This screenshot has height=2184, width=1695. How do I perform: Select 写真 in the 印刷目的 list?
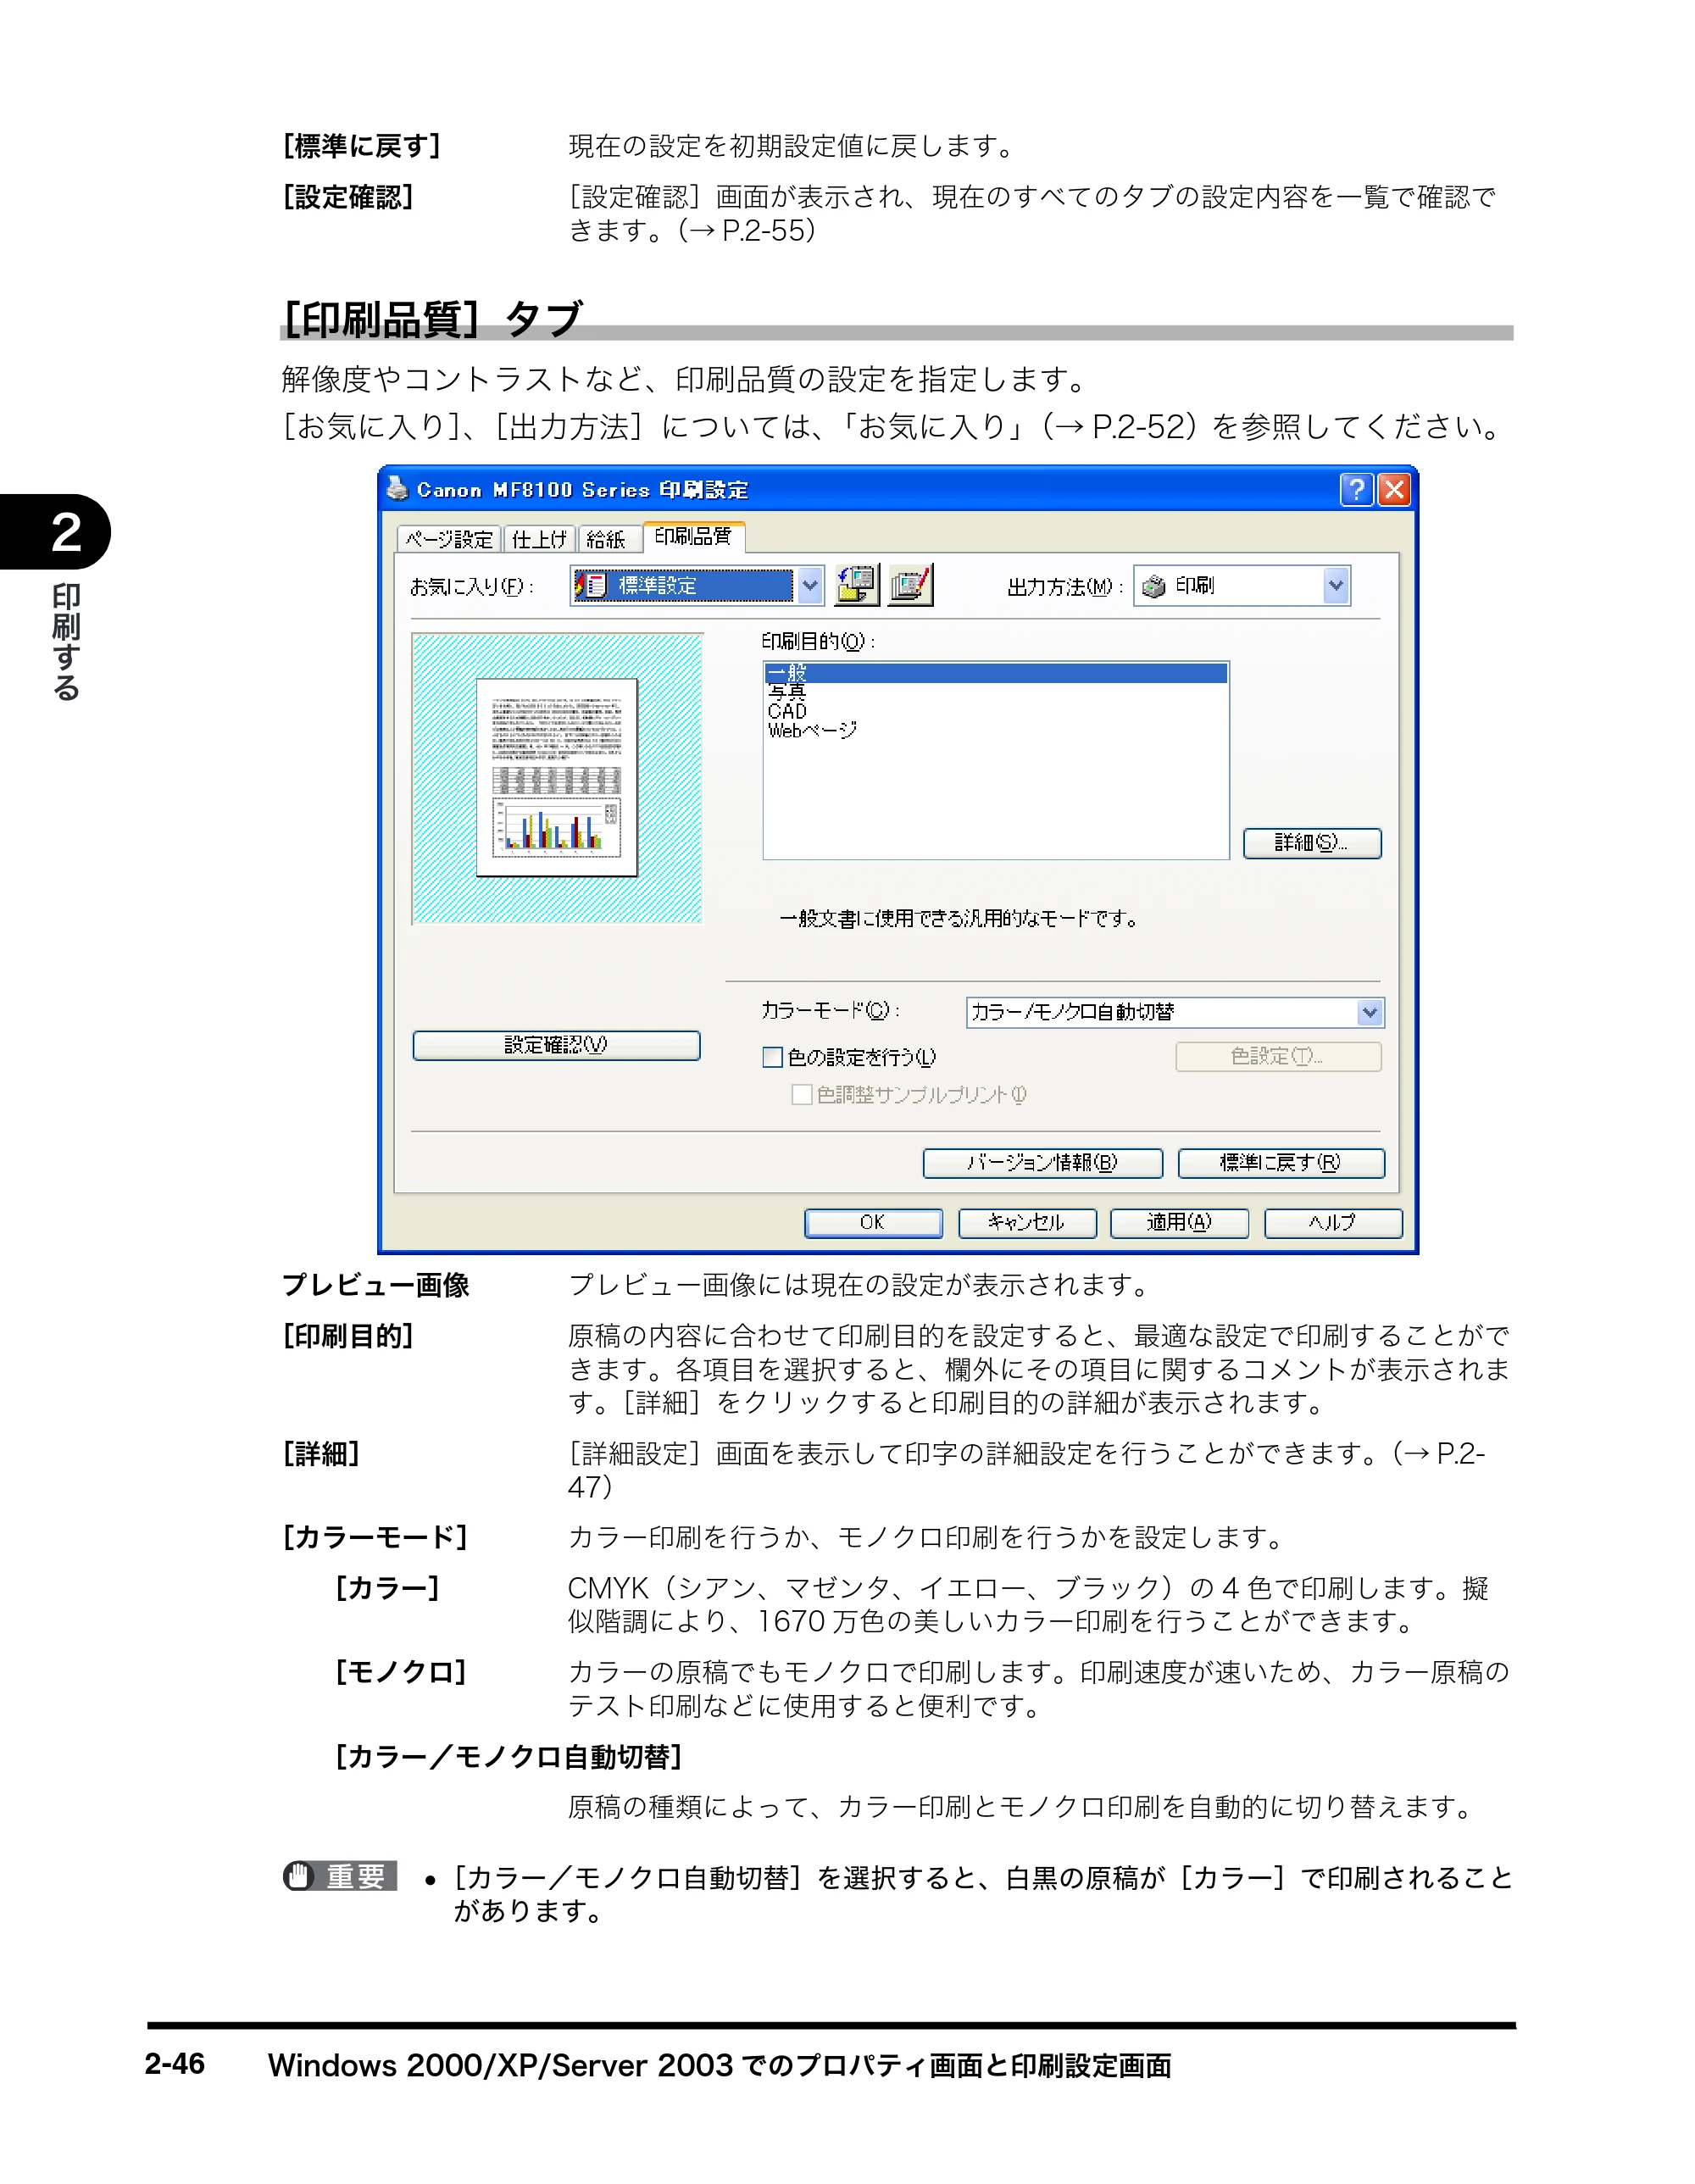click(x=996, y=692)
